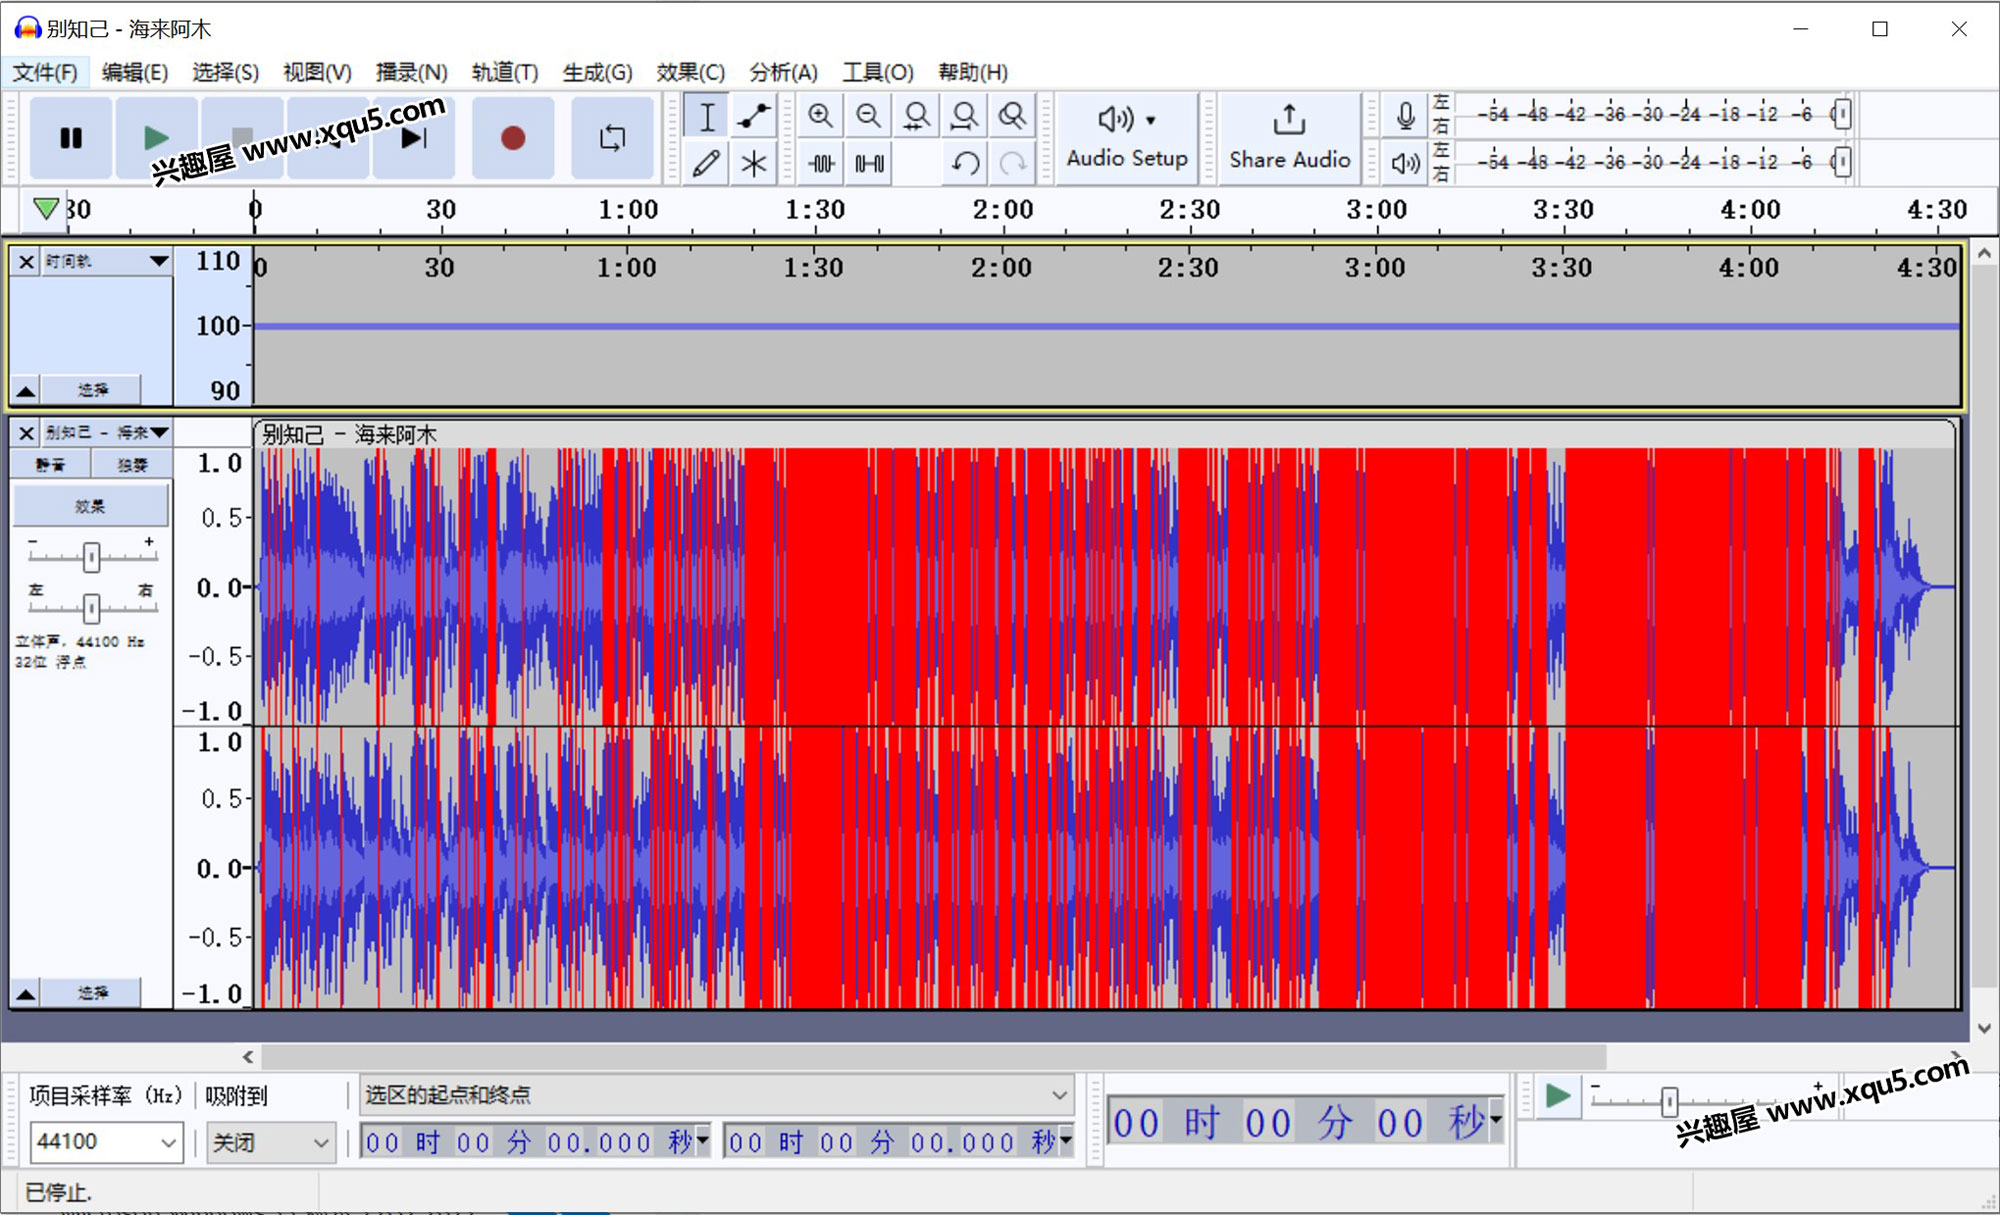Click the track gain slider knob

click(x=91, y=557)
